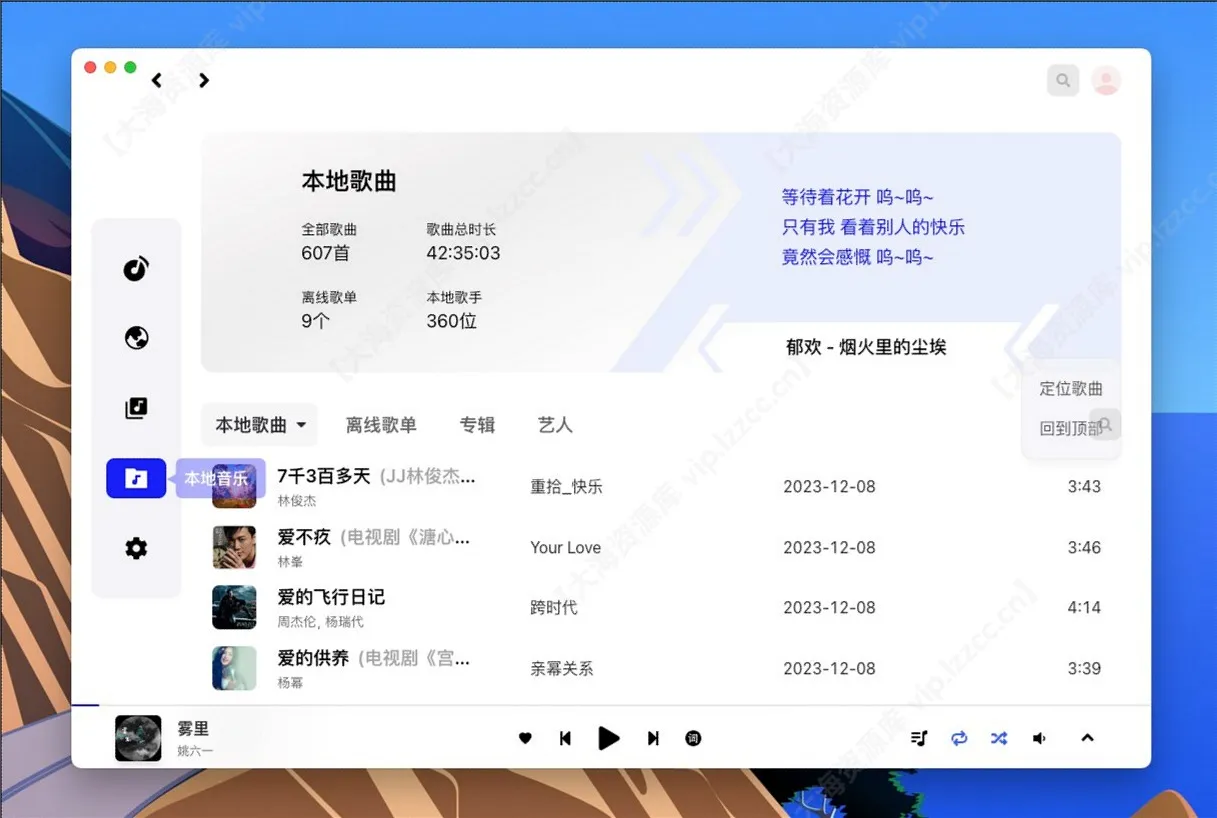Favorite the current song with the heart

coord(525,738)
